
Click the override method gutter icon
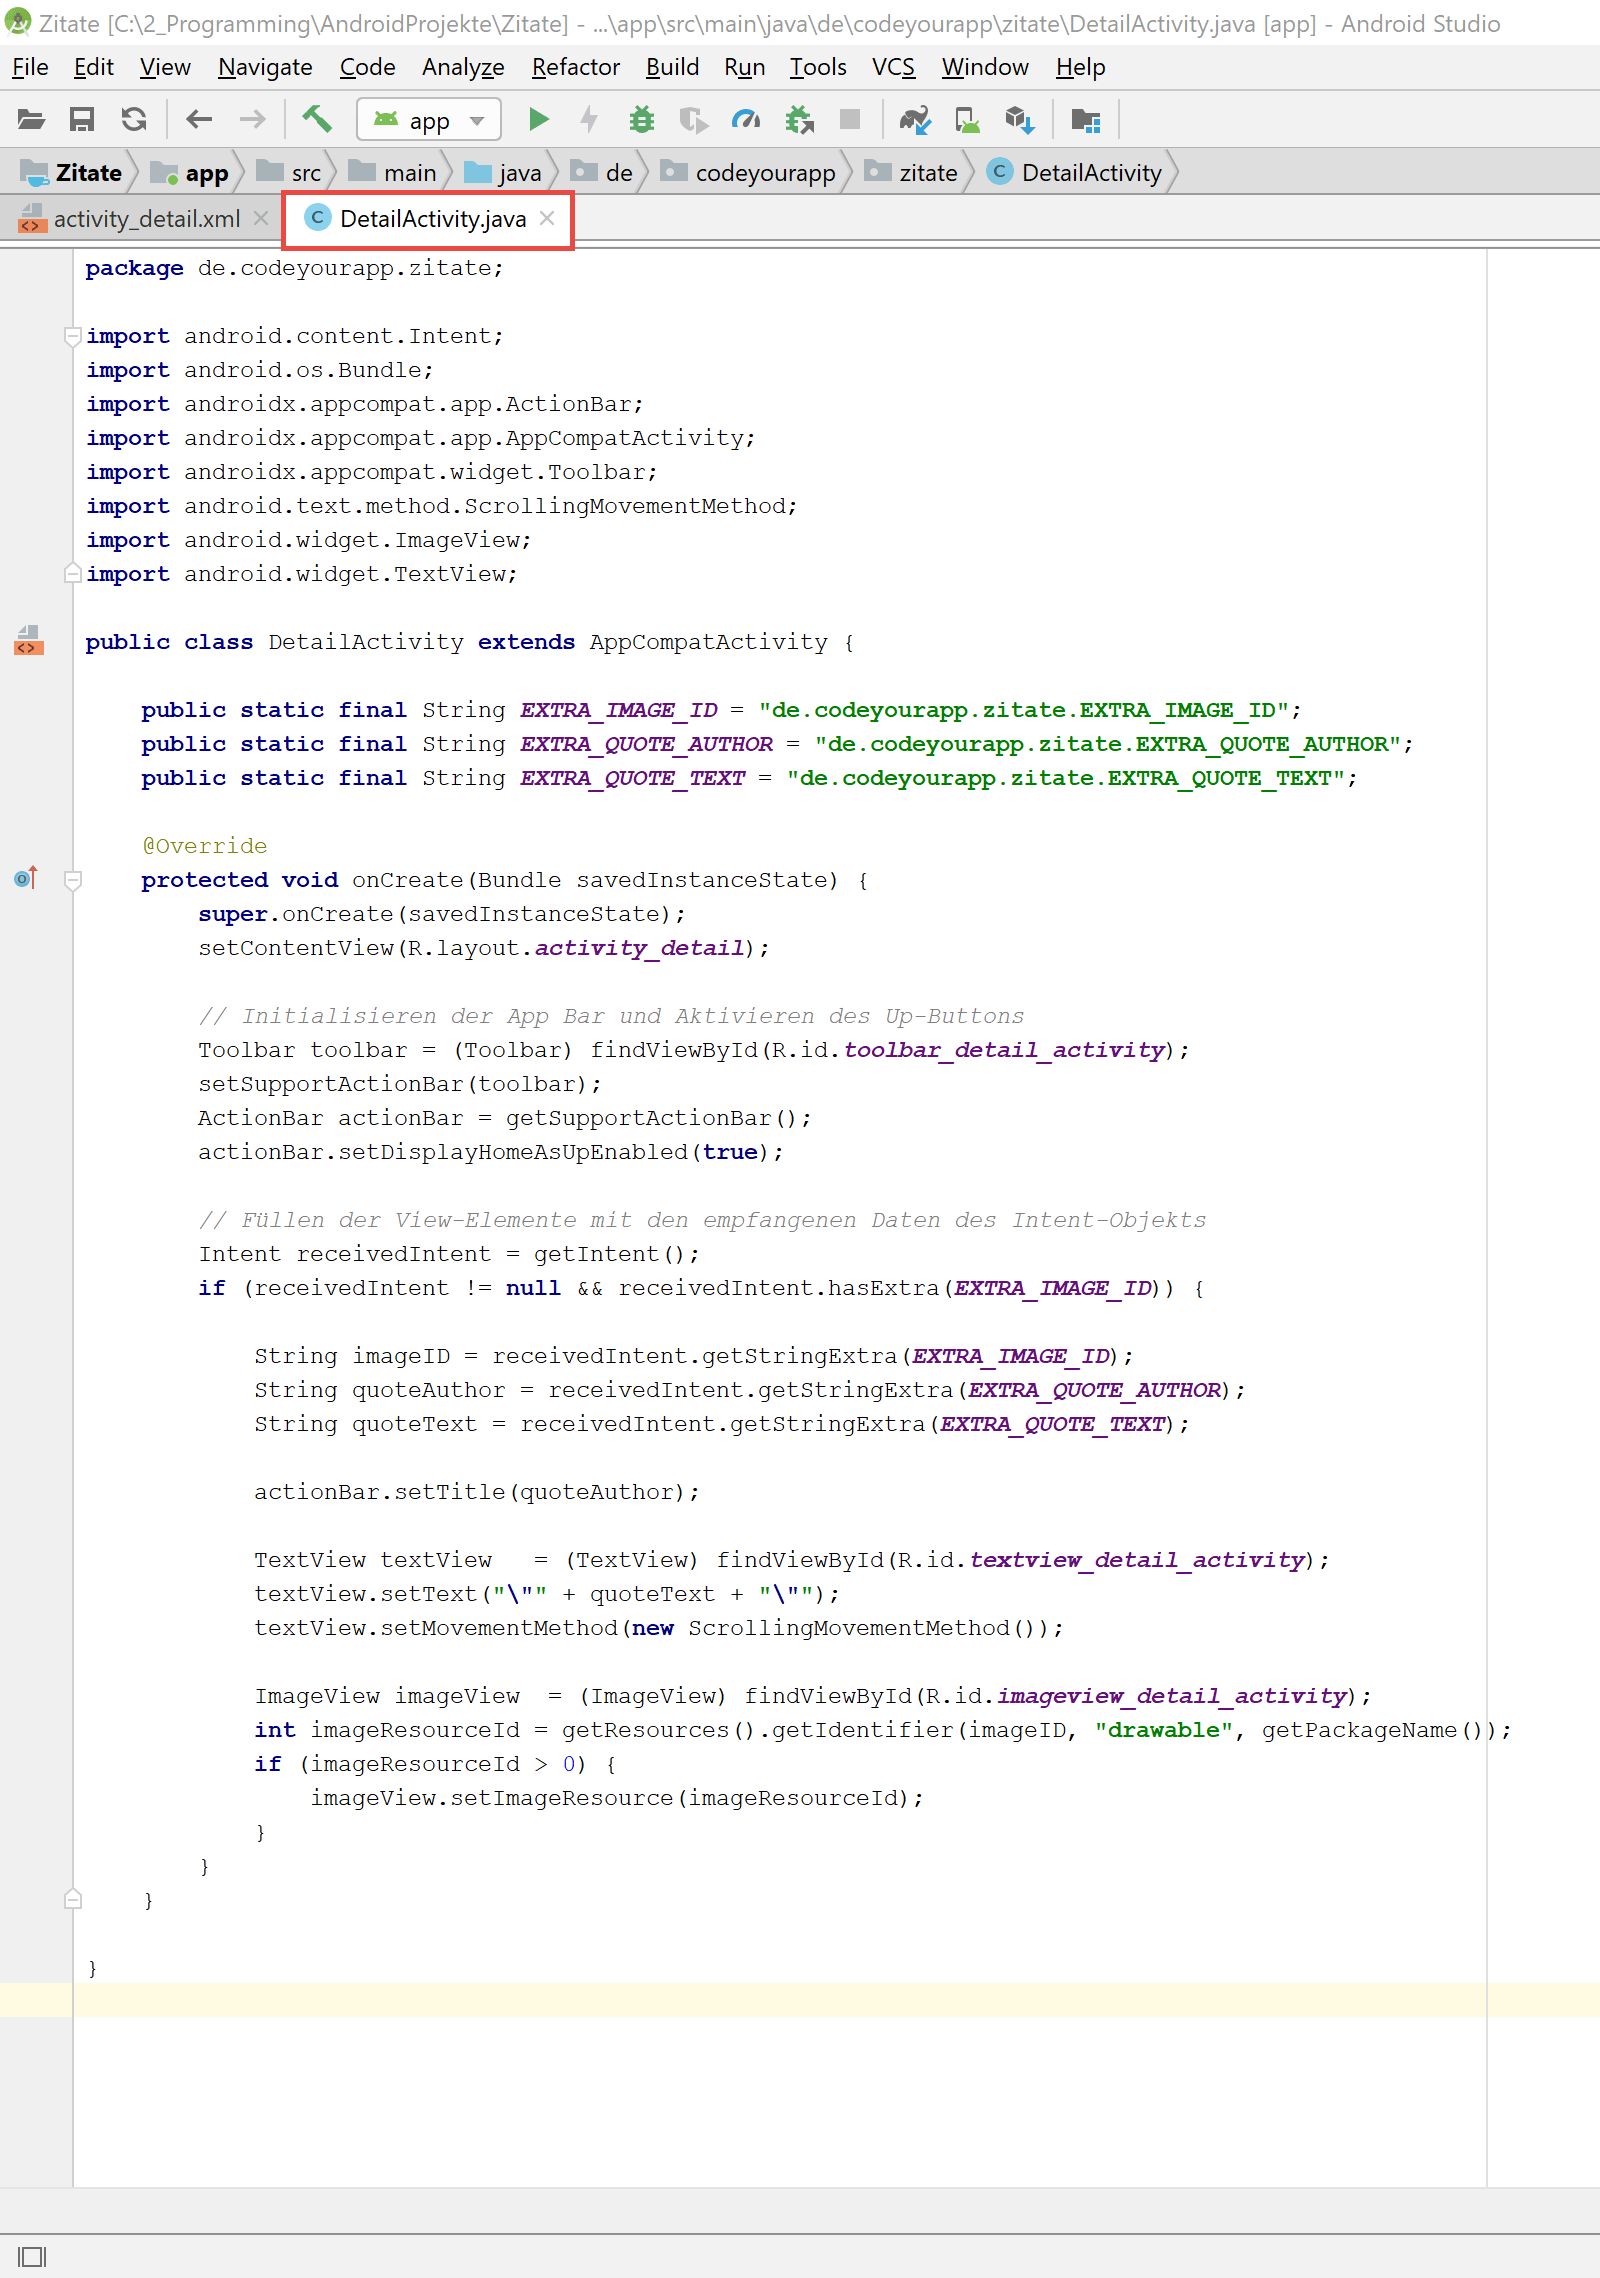[26, 879]
